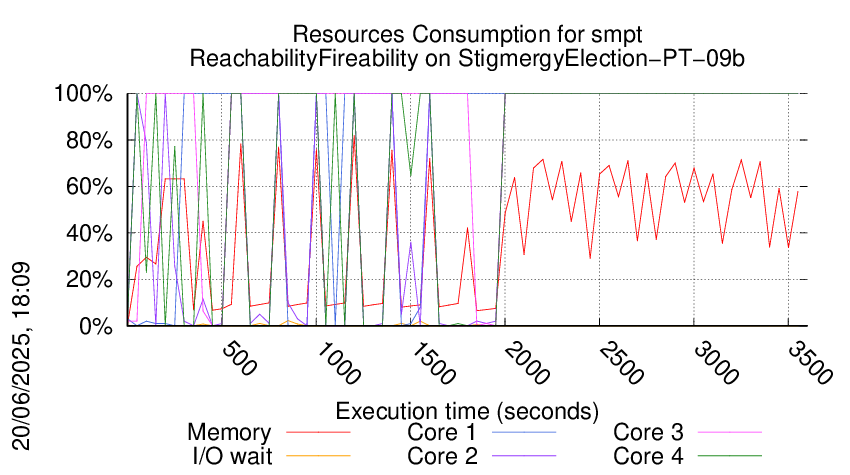The width and height of the screenshot is (850, 475).
Task: Click the red Memory legend line
Action: [318, 432]
